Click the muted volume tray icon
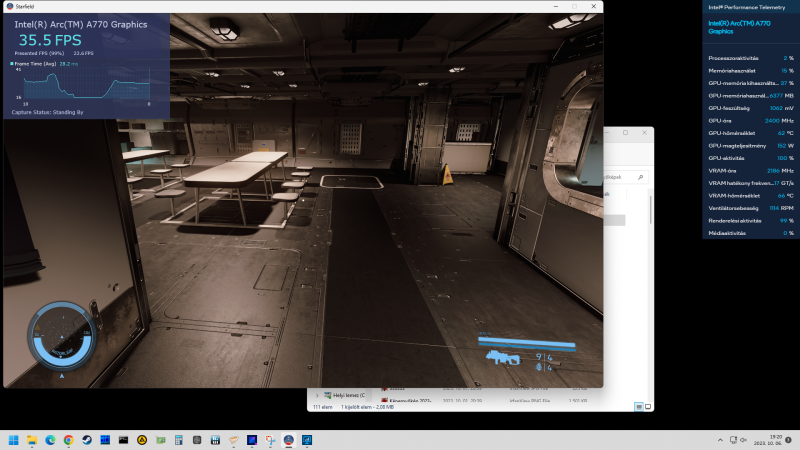 (x=743, y=440)
